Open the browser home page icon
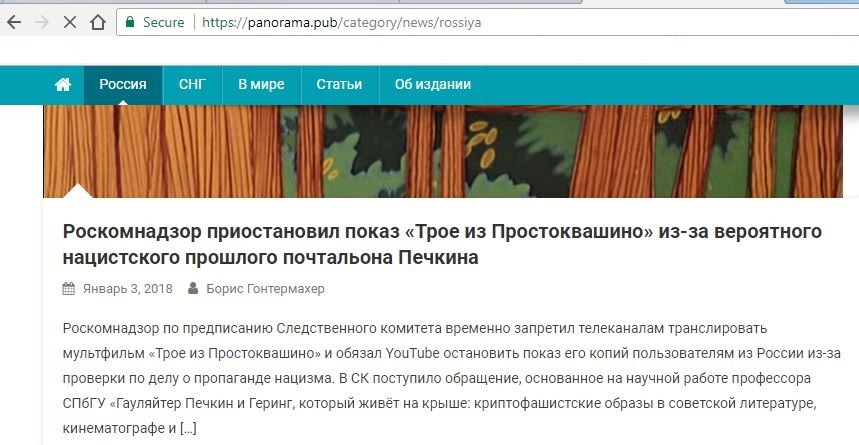The width and height of the screenshot is (859, 445). 98,22
